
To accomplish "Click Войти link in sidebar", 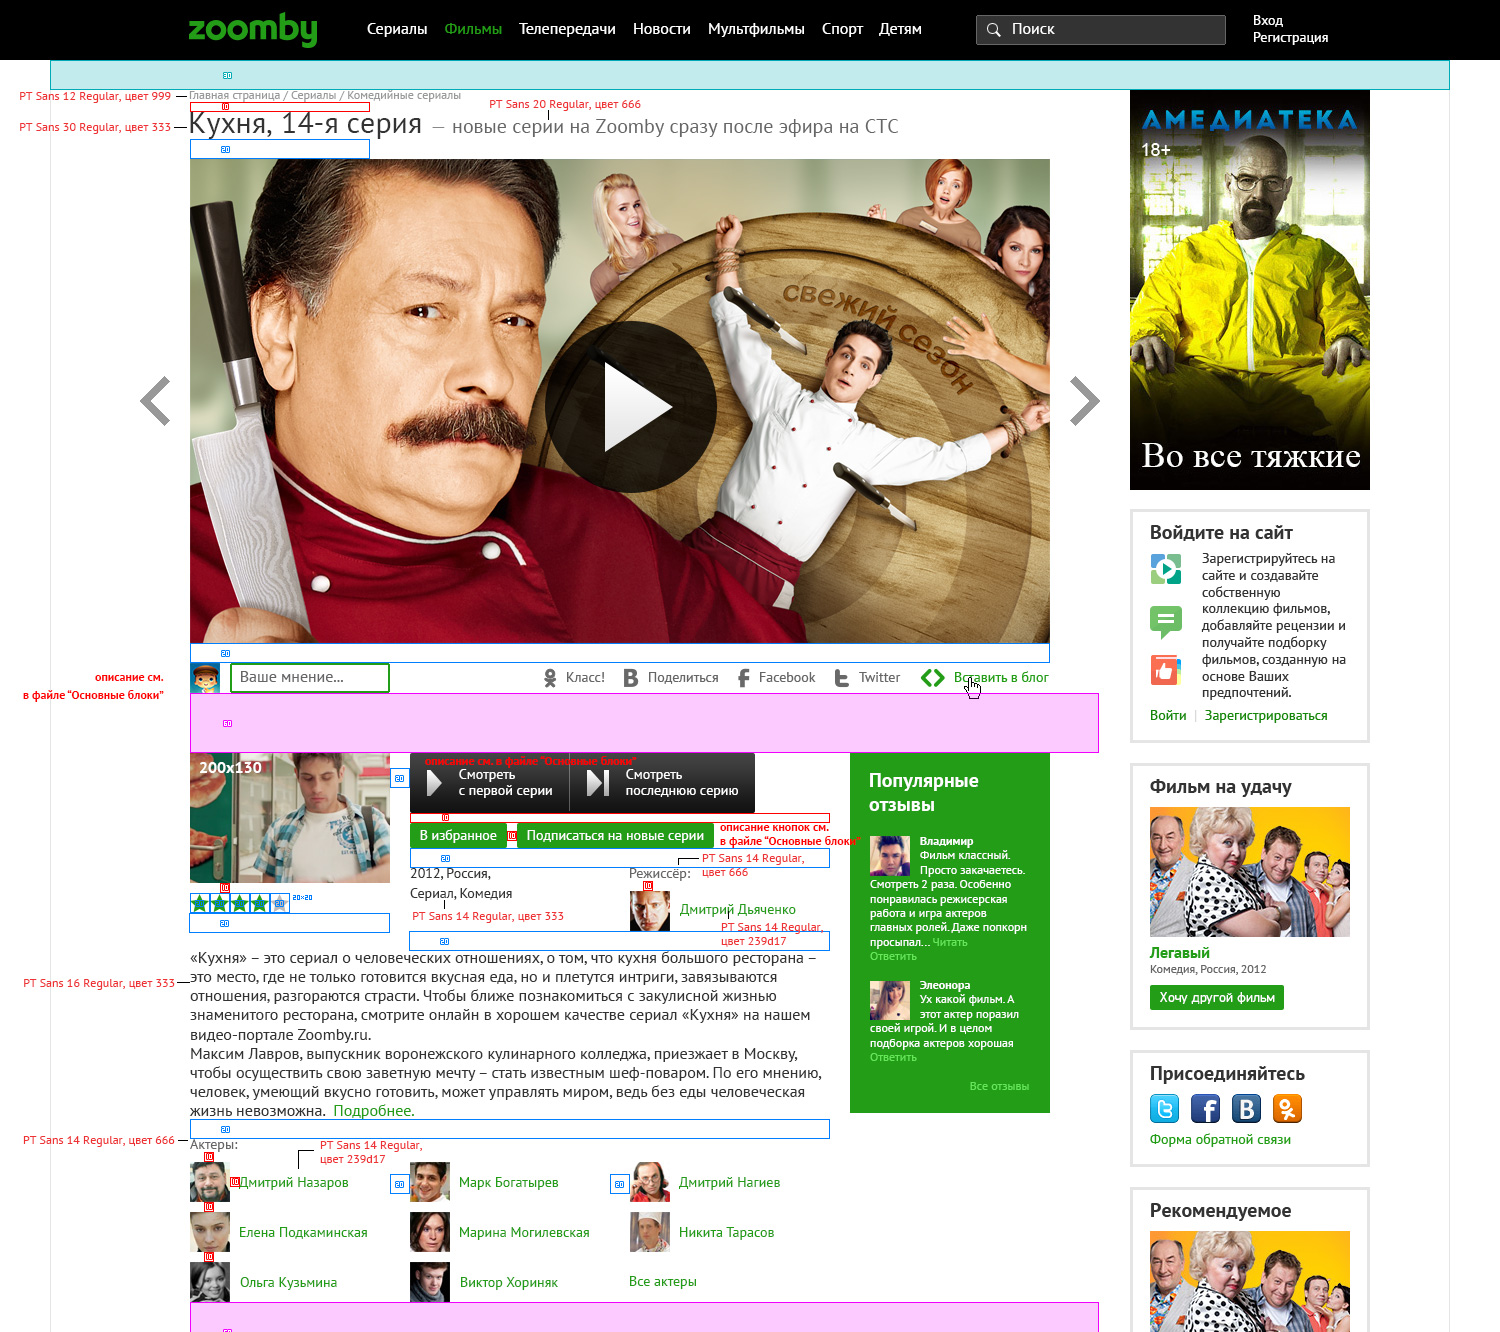I will point(1168,716).
